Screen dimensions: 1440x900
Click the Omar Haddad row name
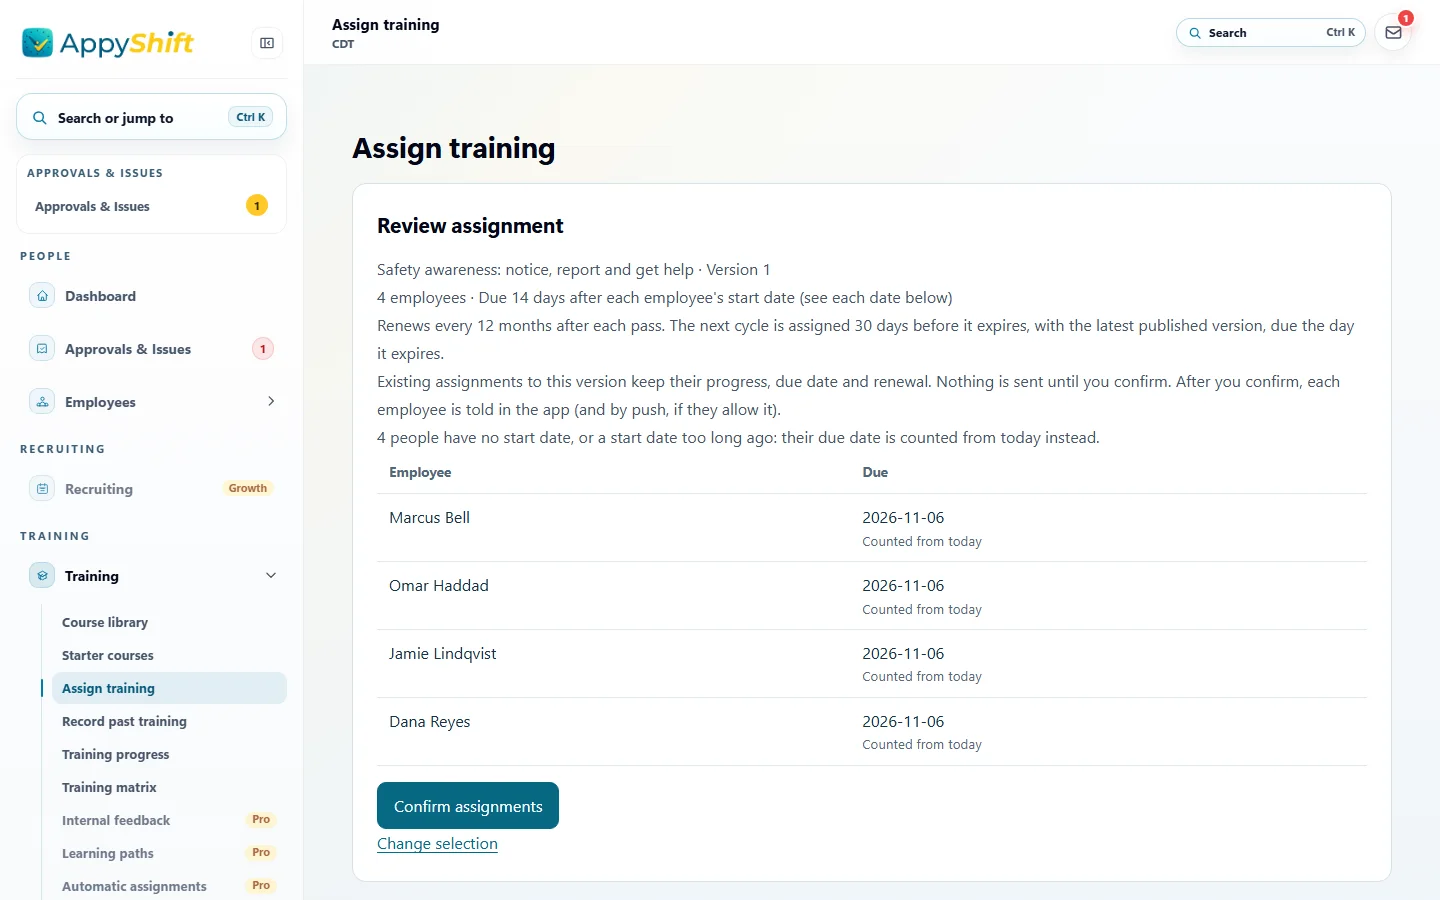[x=439, y=586]
